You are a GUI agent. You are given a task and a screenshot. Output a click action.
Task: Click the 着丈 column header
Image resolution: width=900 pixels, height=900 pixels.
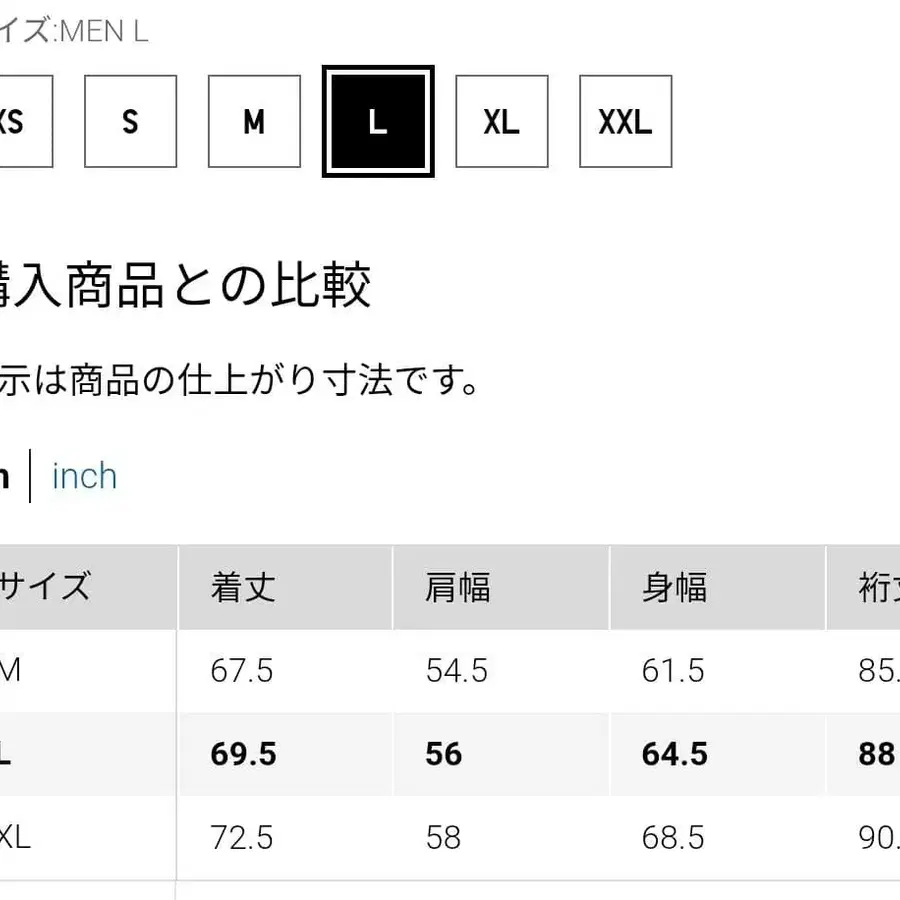[x=242, y=588]
